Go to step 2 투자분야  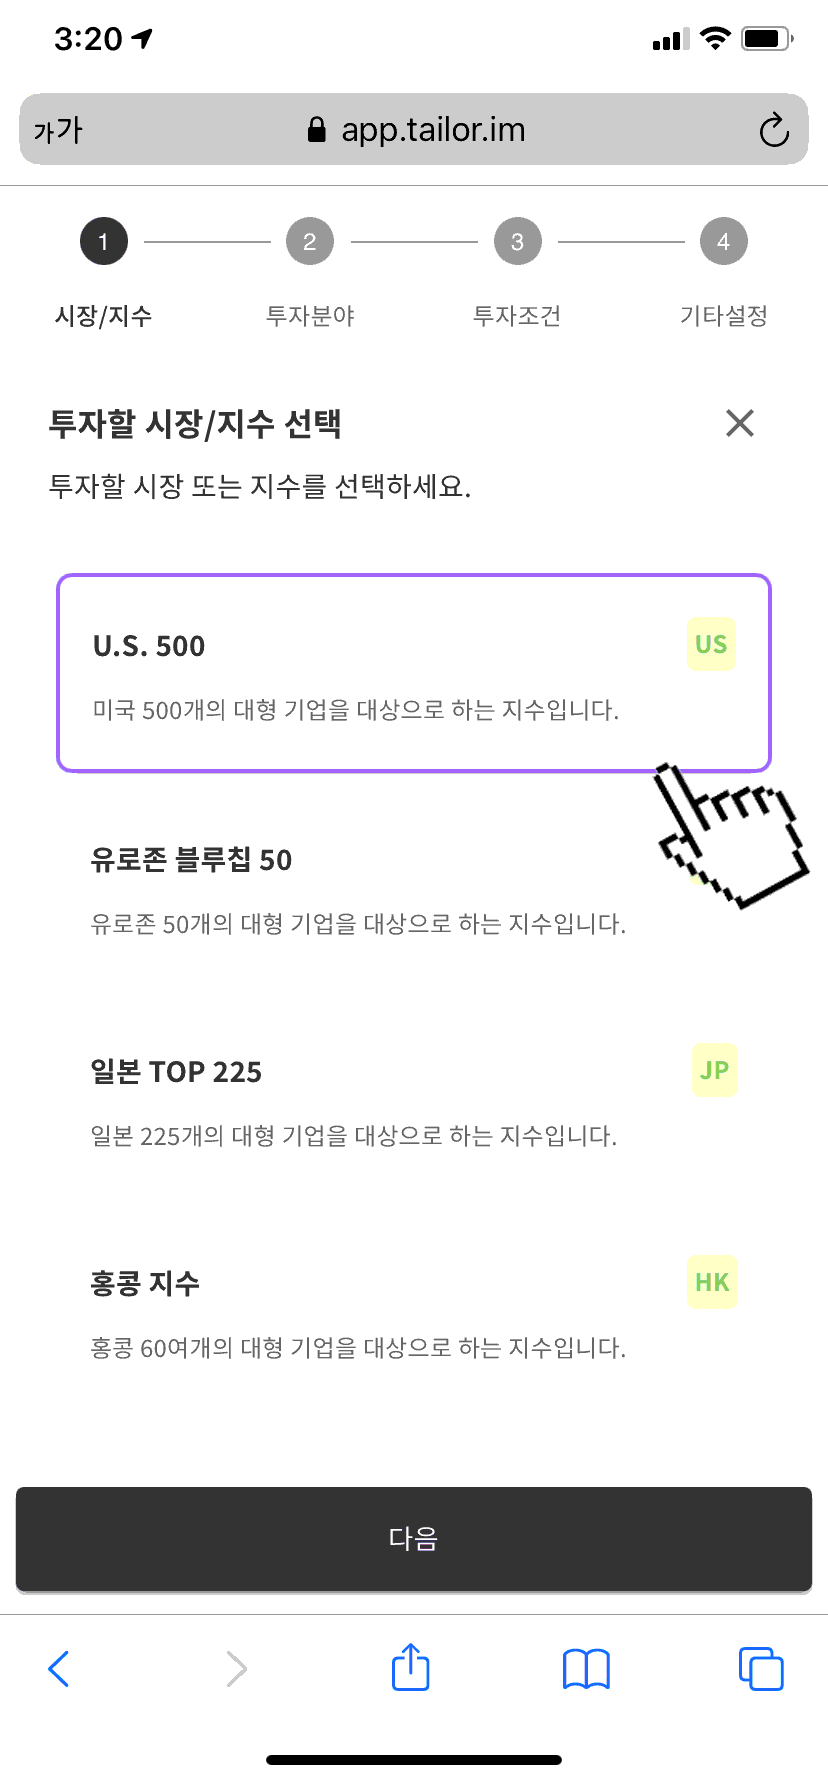[x=310, y=272]
